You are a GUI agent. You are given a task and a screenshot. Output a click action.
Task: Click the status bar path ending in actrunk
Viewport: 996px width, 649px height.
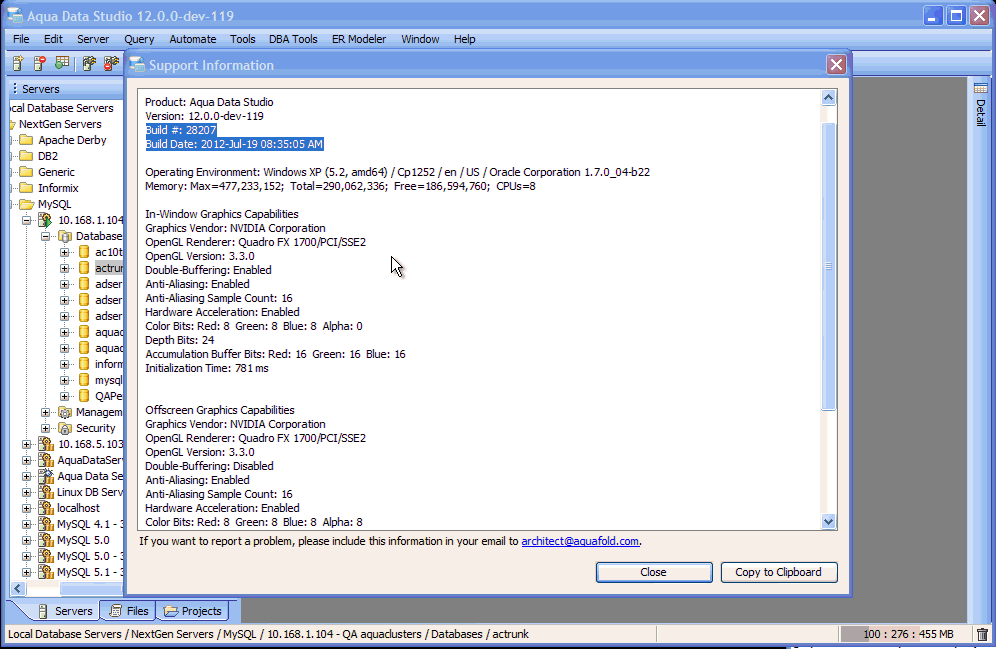pos(268,634)
